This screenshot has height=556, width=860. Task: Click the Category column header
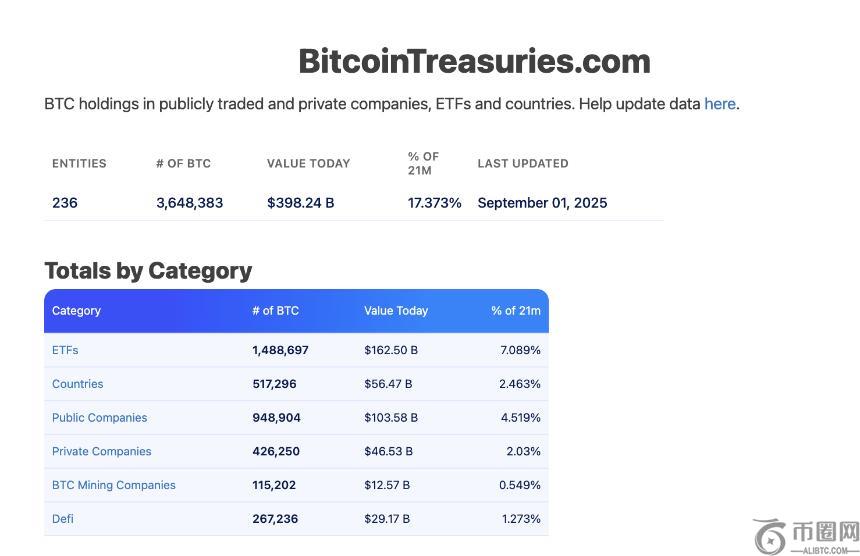76,311
